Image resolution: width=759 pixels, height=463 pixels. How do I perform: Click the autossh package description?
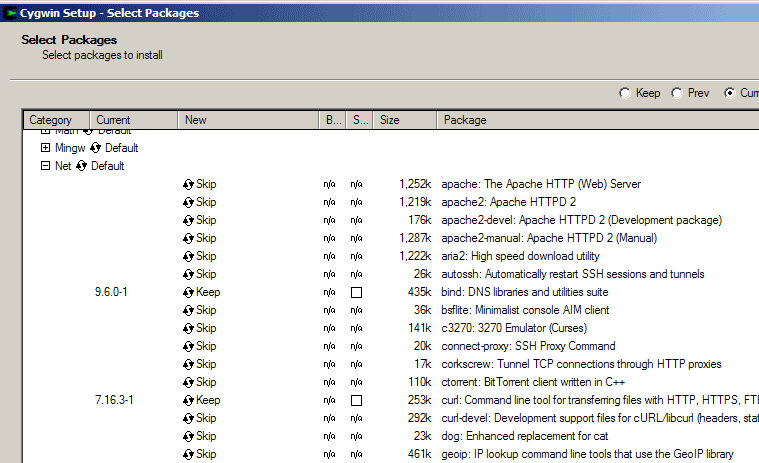pos(573,274)
